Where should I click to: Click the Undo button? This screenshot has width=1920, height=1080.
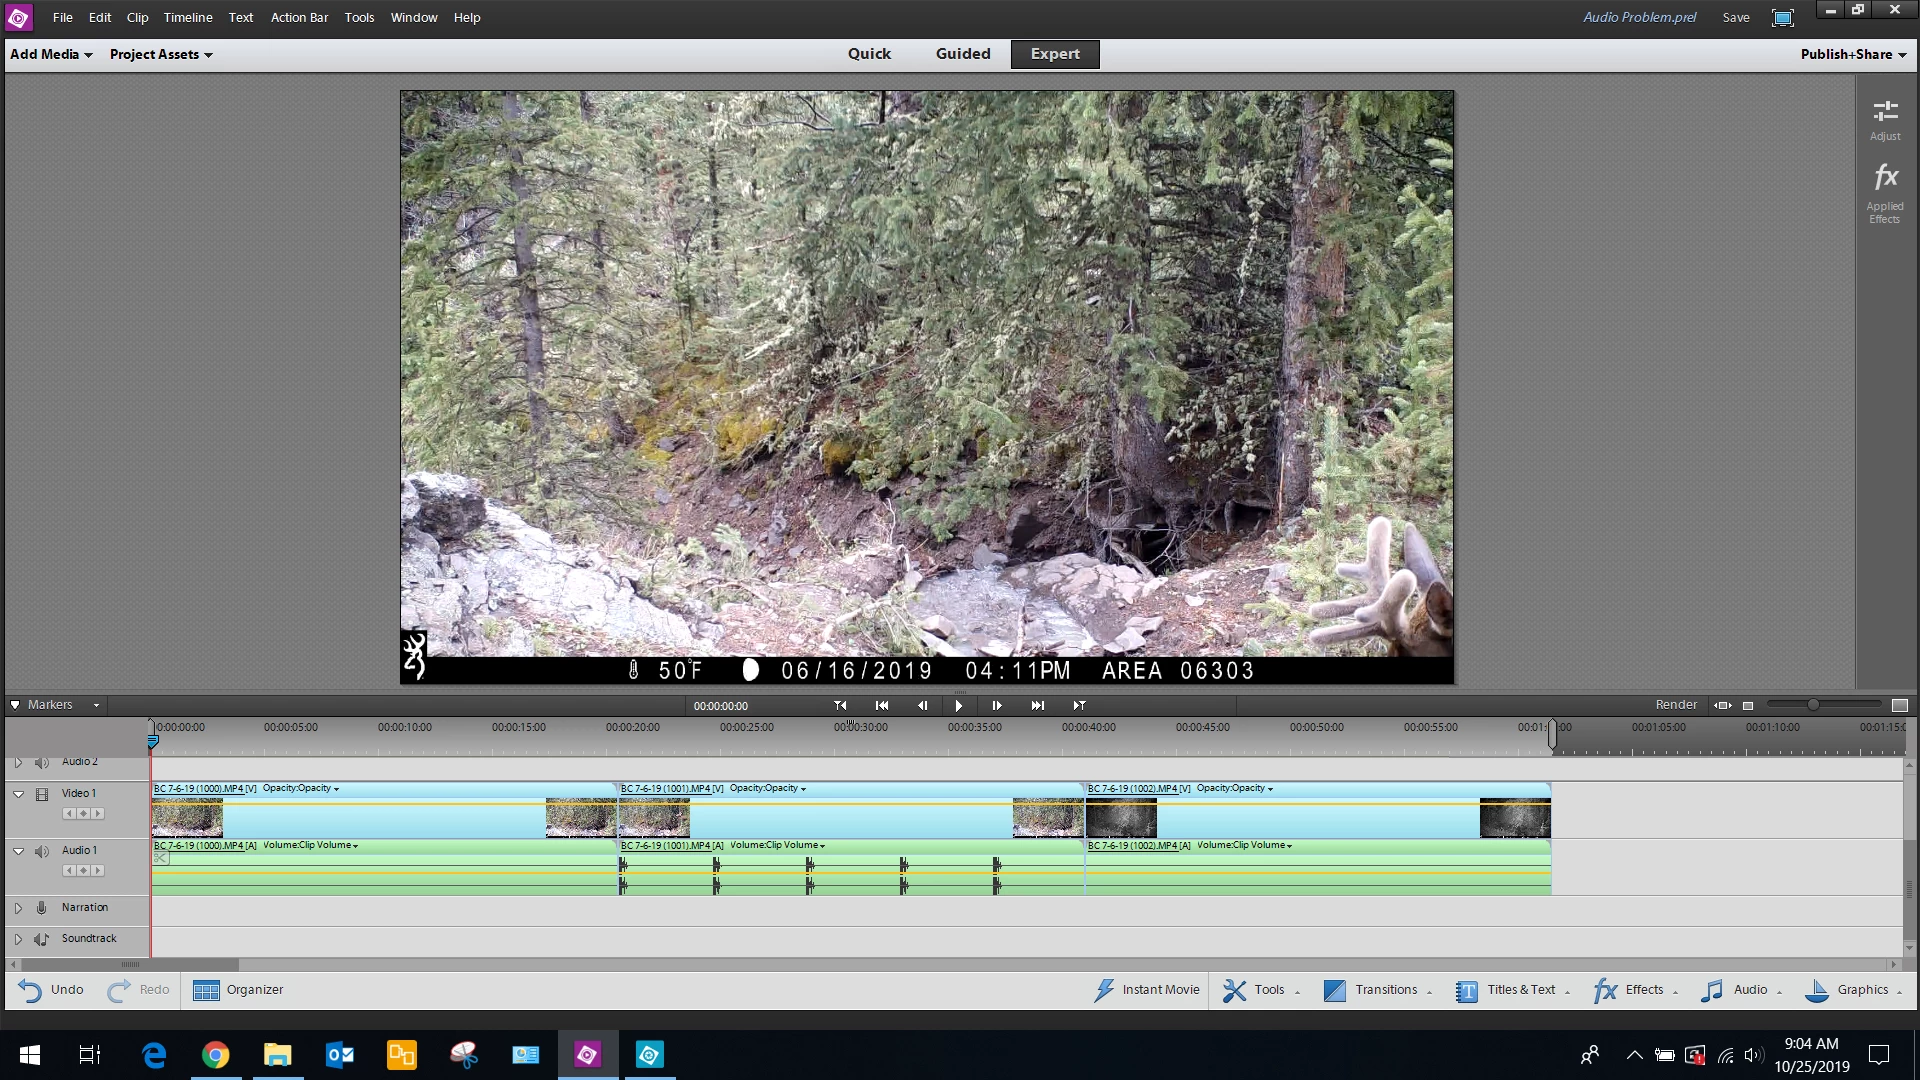pyautogui.click(x=50, y=990)
